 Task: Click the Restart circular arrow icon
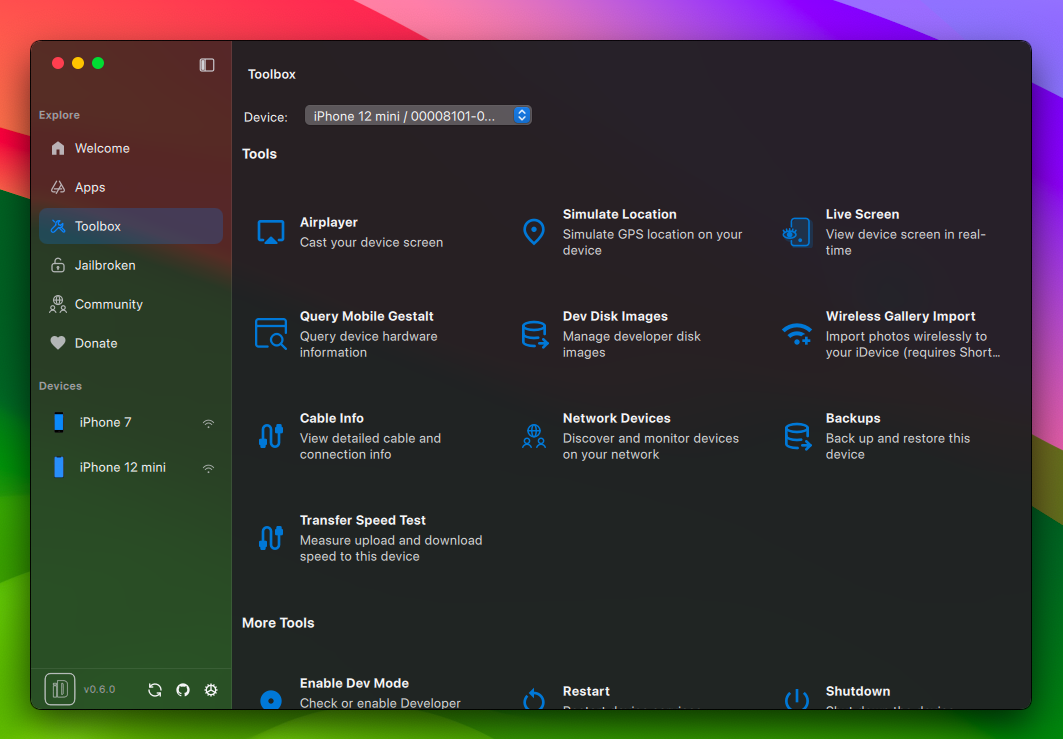tap(534, 700)
